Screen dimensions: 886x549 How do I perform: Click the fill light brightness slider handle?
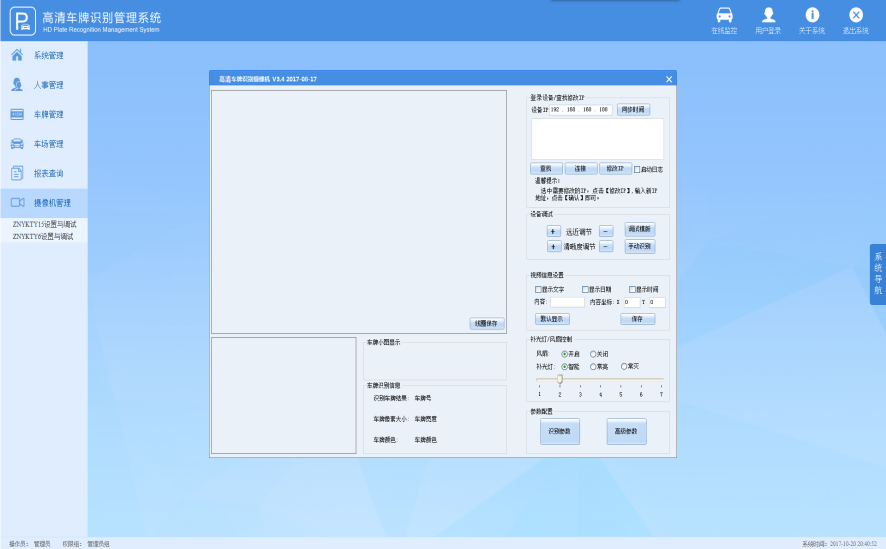(560, 379)
